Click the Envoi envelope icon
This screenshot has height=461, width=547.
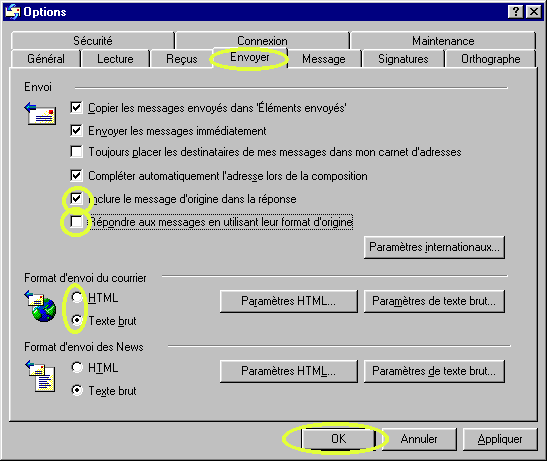click(40, 113)
